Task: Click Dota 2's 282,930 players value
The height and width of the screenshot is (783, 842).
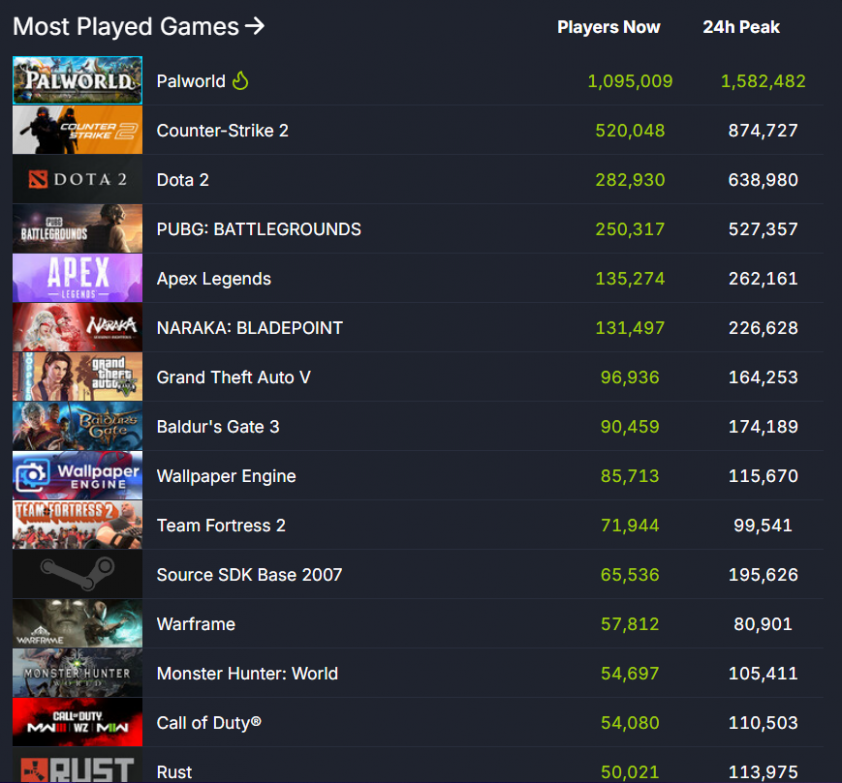Action: point(630,180)
